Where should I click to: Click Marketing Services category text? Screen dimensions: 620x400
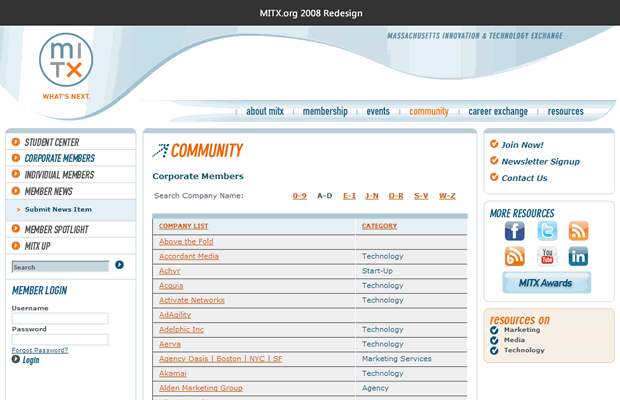pyautogui.click(x=397, y=358)
